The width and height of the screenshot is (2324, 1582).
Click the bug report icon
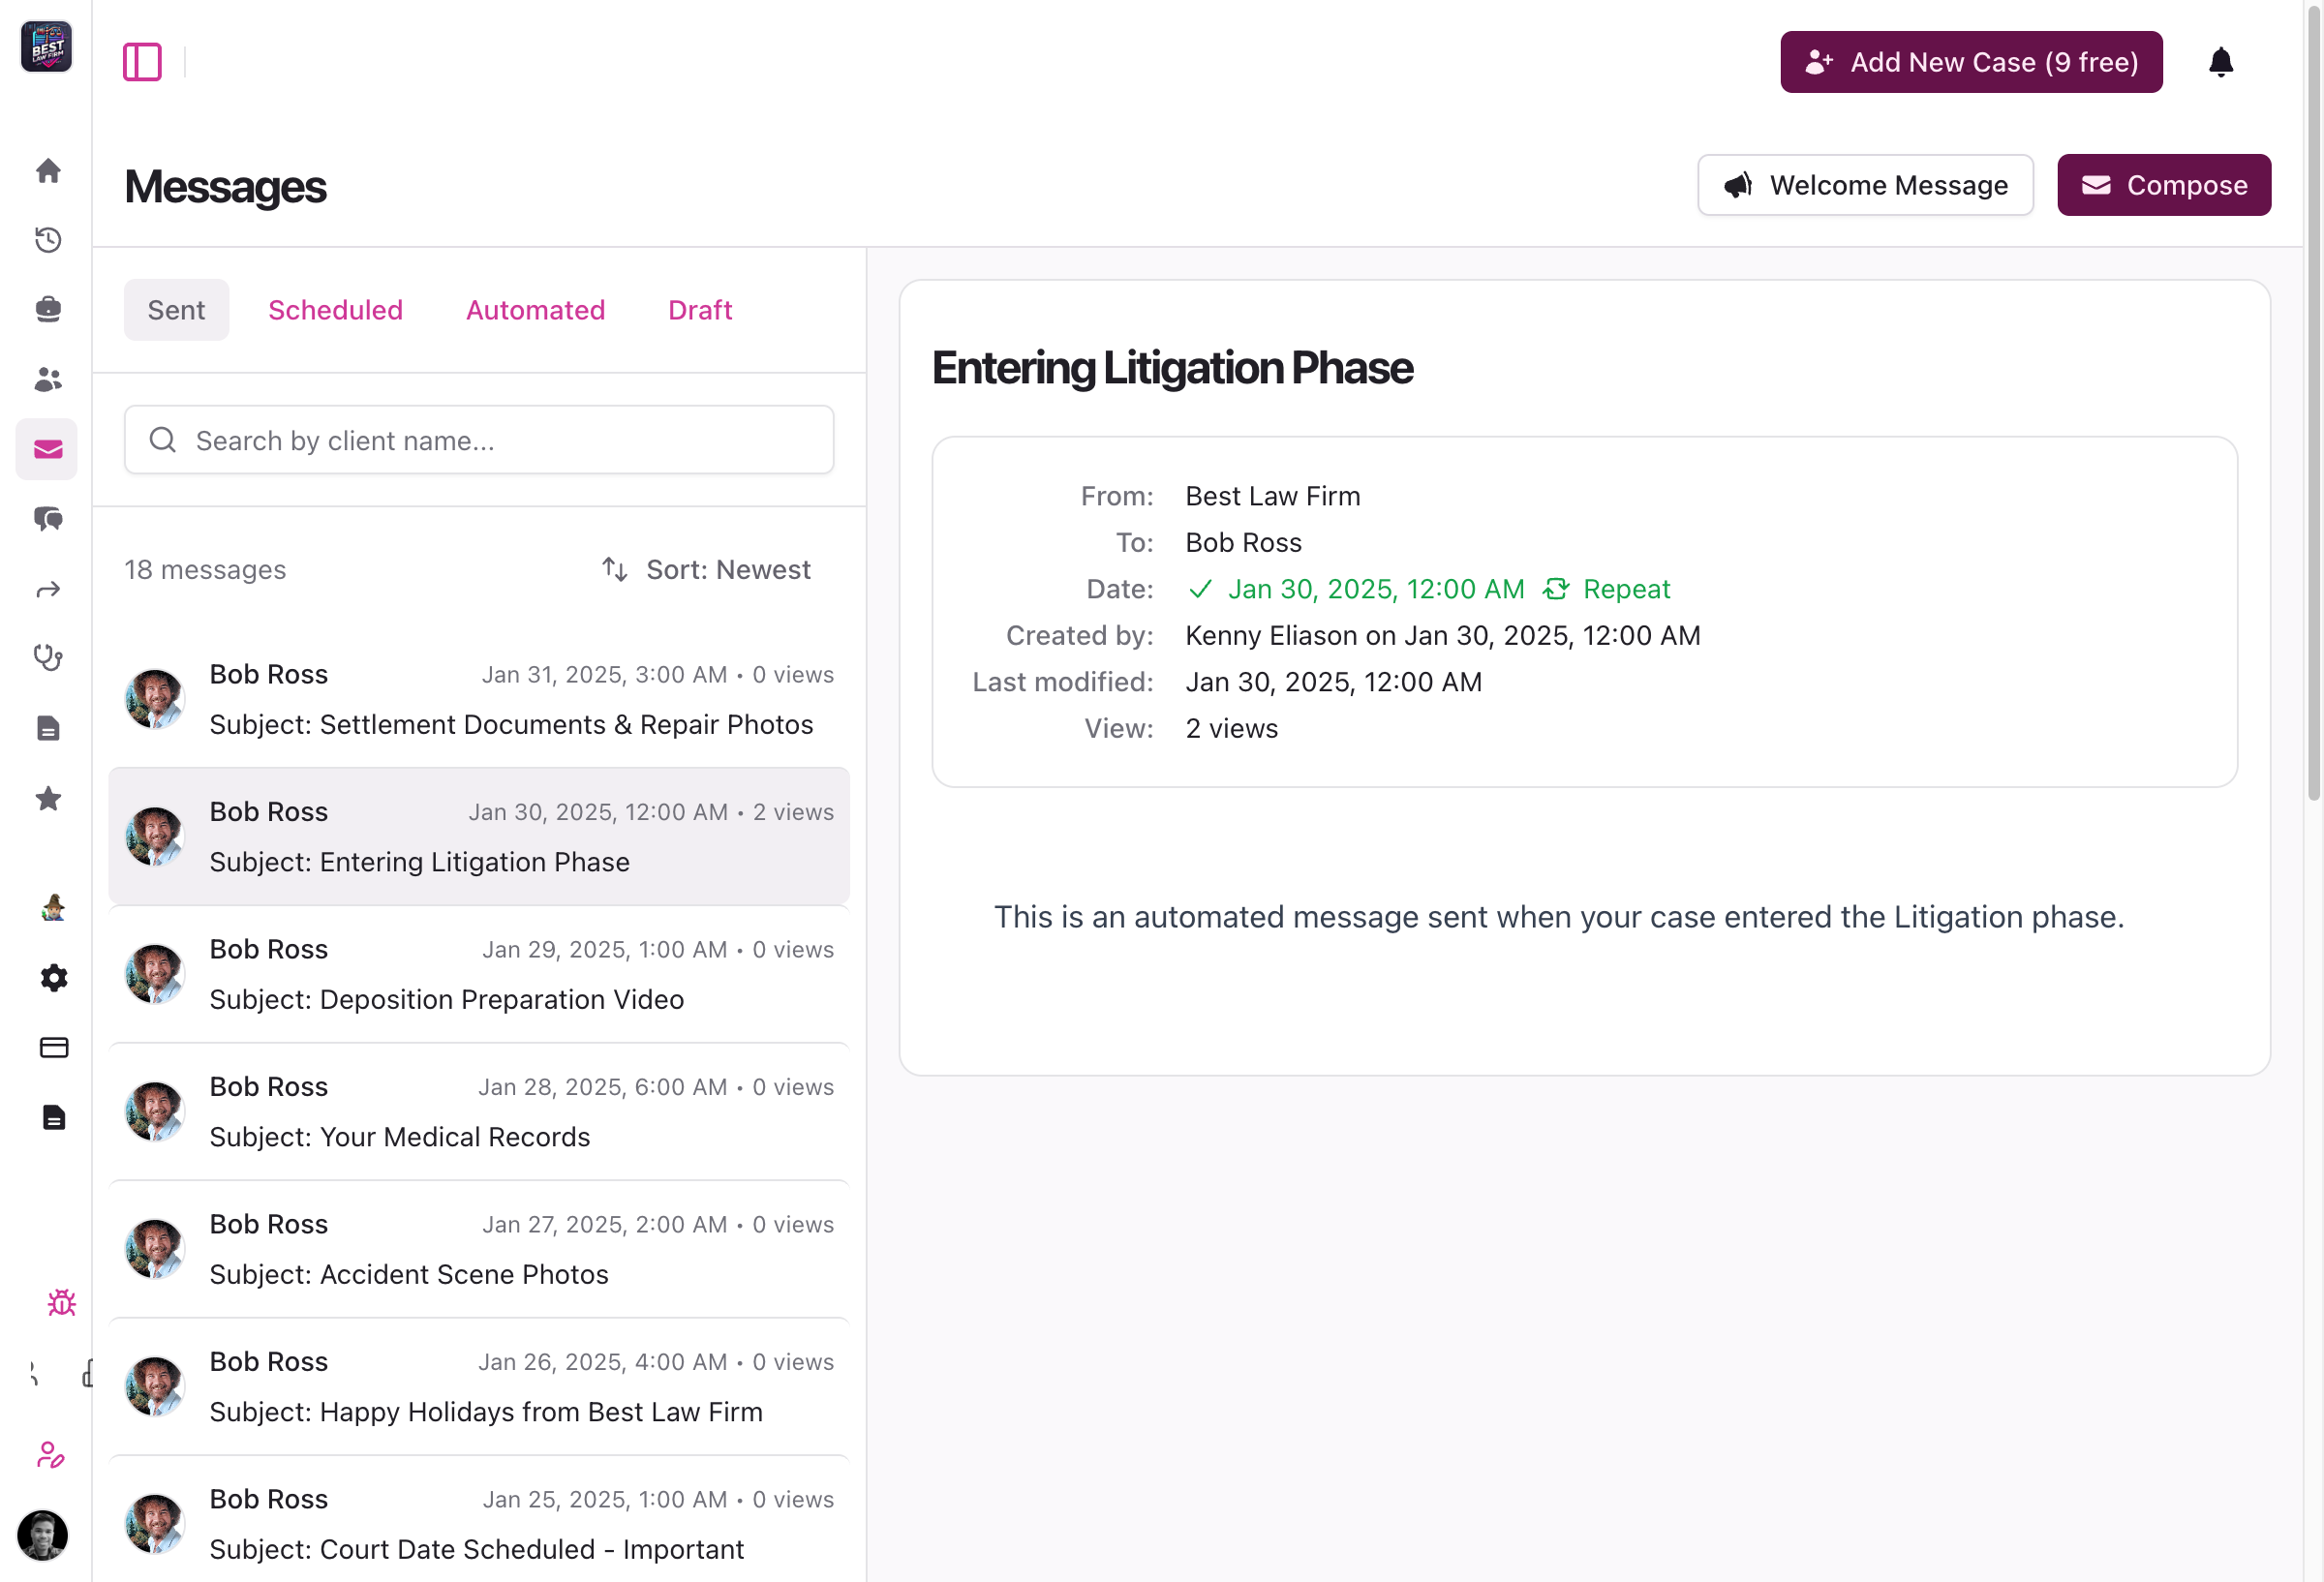[61, 1302]
